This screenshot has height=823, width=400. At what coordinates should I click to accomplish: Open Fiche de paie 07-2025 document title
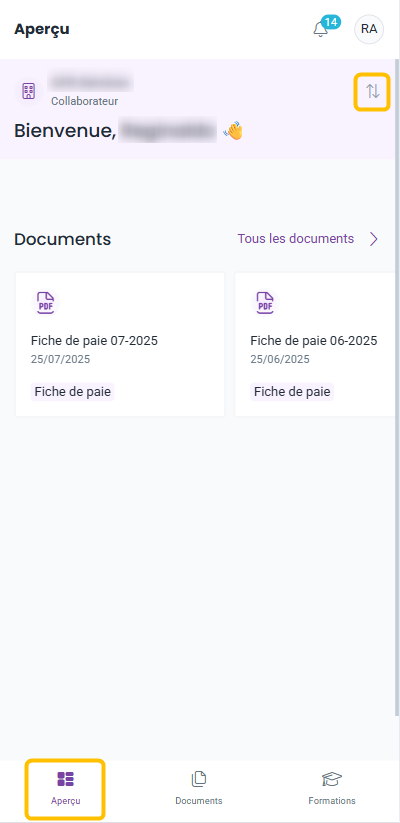94,341
